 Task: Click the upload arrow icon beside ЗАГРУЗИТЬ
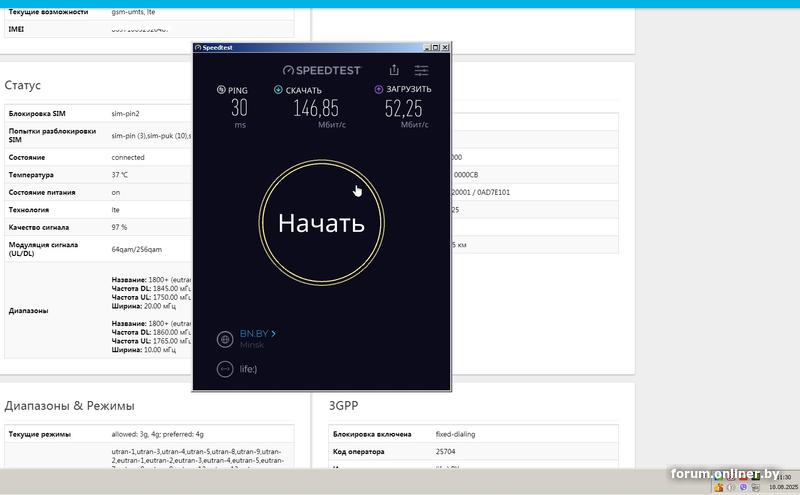tap(379, 89)
